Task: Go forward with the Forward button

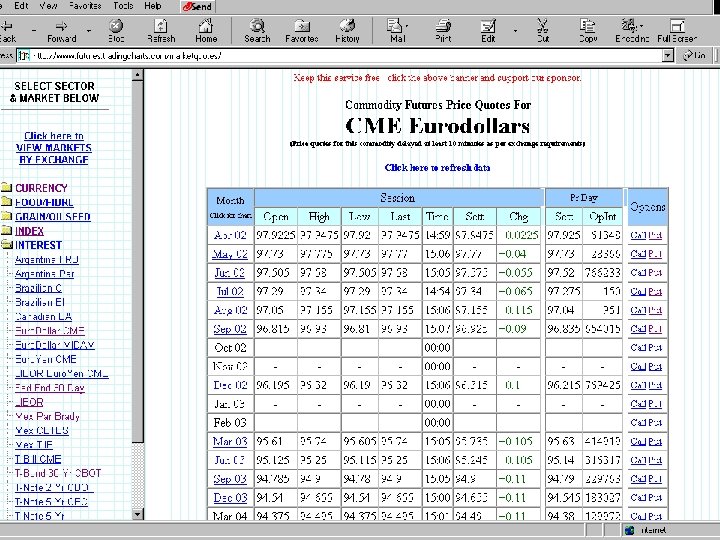Action: click(x=62, y=31)
